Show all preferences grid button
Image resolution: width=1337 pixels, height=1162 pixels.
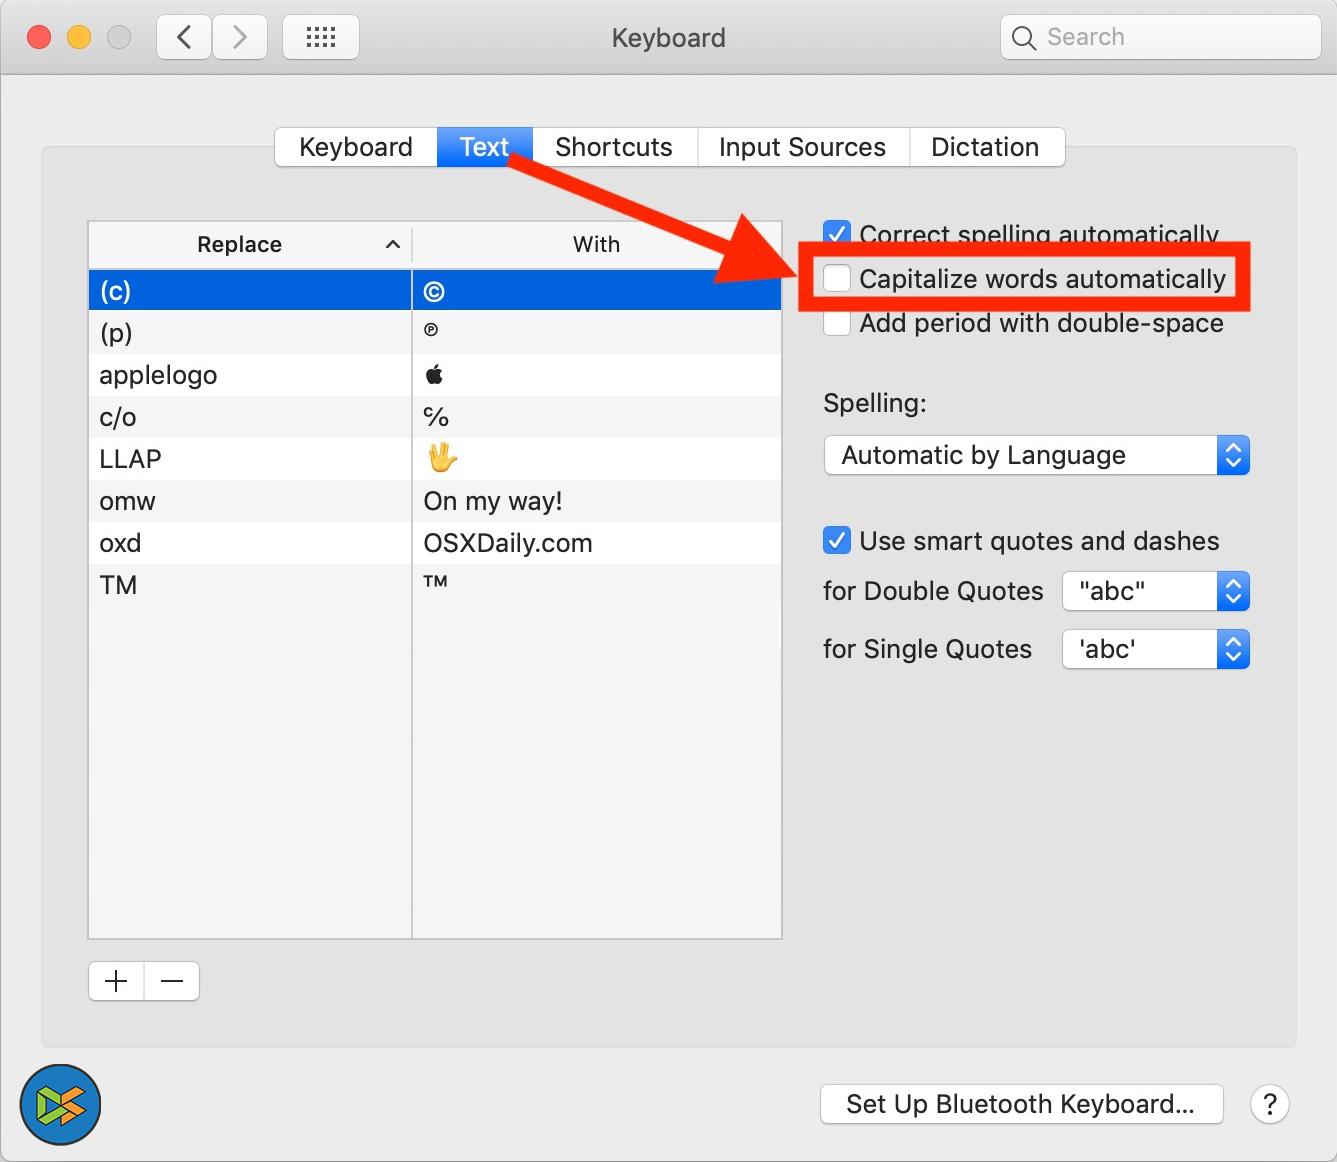point(321,38)
